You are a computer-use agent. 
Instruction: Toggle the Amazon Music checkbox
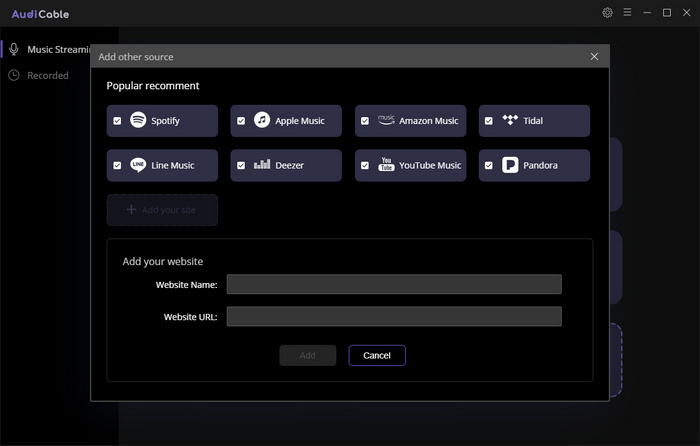365,121
